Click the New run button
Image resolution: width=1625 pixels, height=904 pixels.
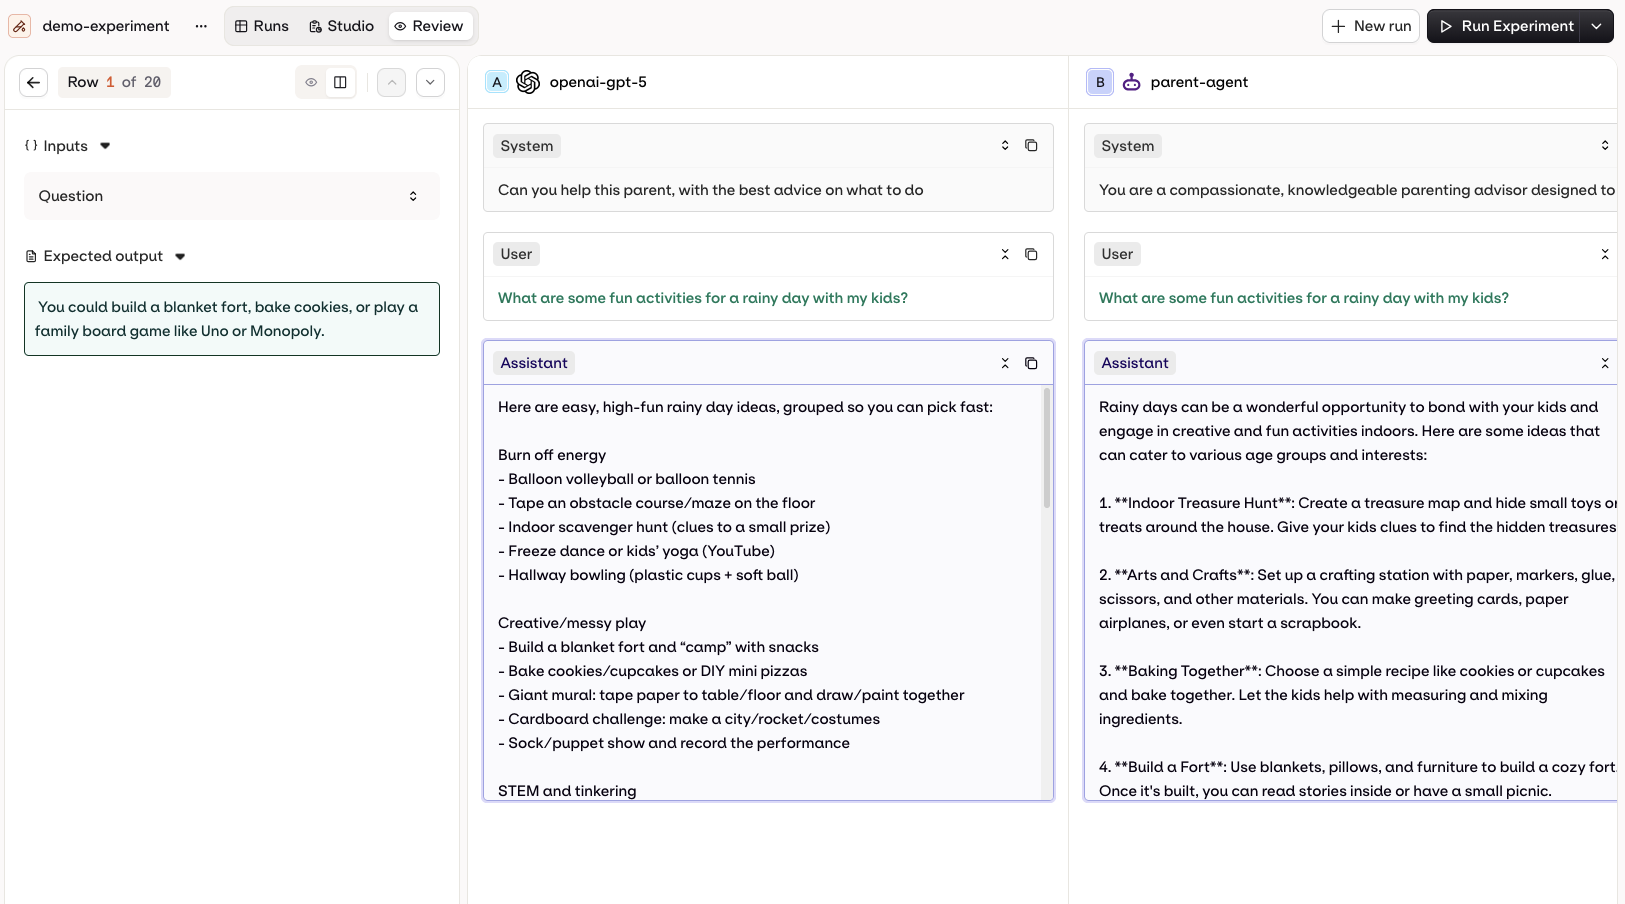coord(1371,26)
